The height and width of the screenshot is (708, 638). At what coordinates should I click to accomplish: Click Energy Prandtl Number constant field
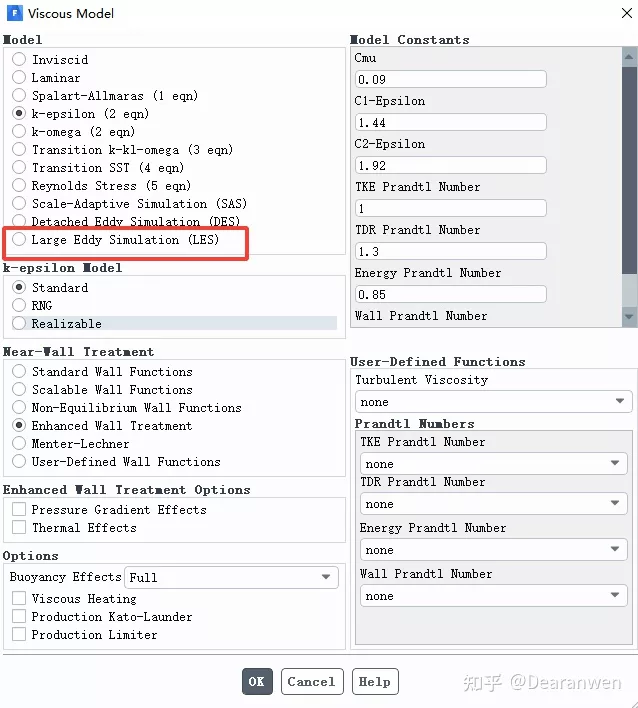(x=451, y=294)
